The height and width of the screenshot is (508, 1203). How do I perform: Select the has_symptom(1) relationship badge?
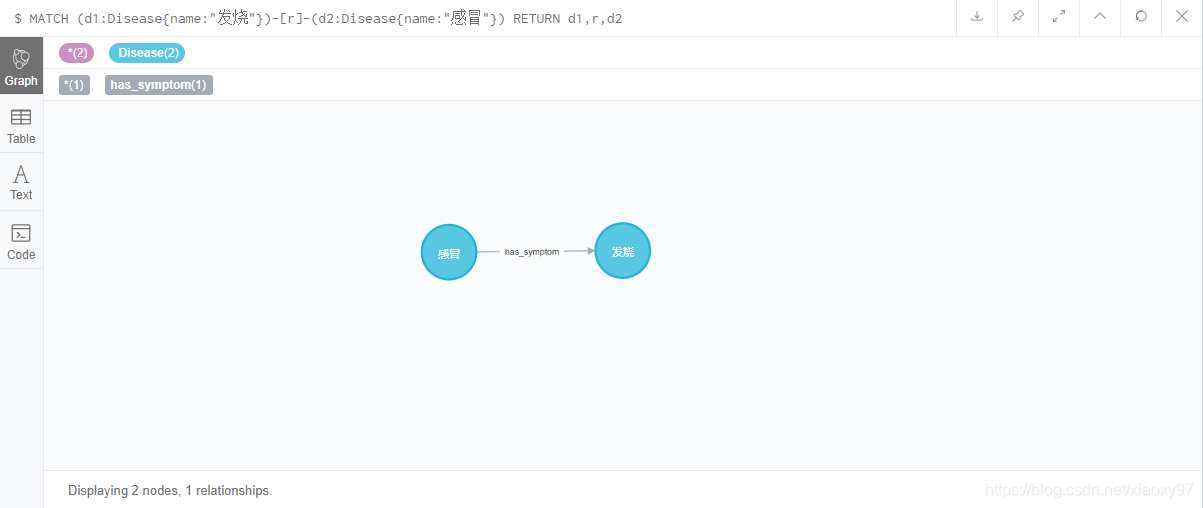pyautogui.click(x=159, y=85)
